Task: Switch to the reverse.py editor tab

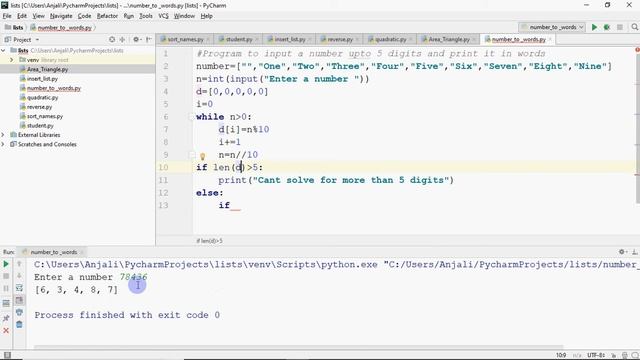Action: pos(340,40)
